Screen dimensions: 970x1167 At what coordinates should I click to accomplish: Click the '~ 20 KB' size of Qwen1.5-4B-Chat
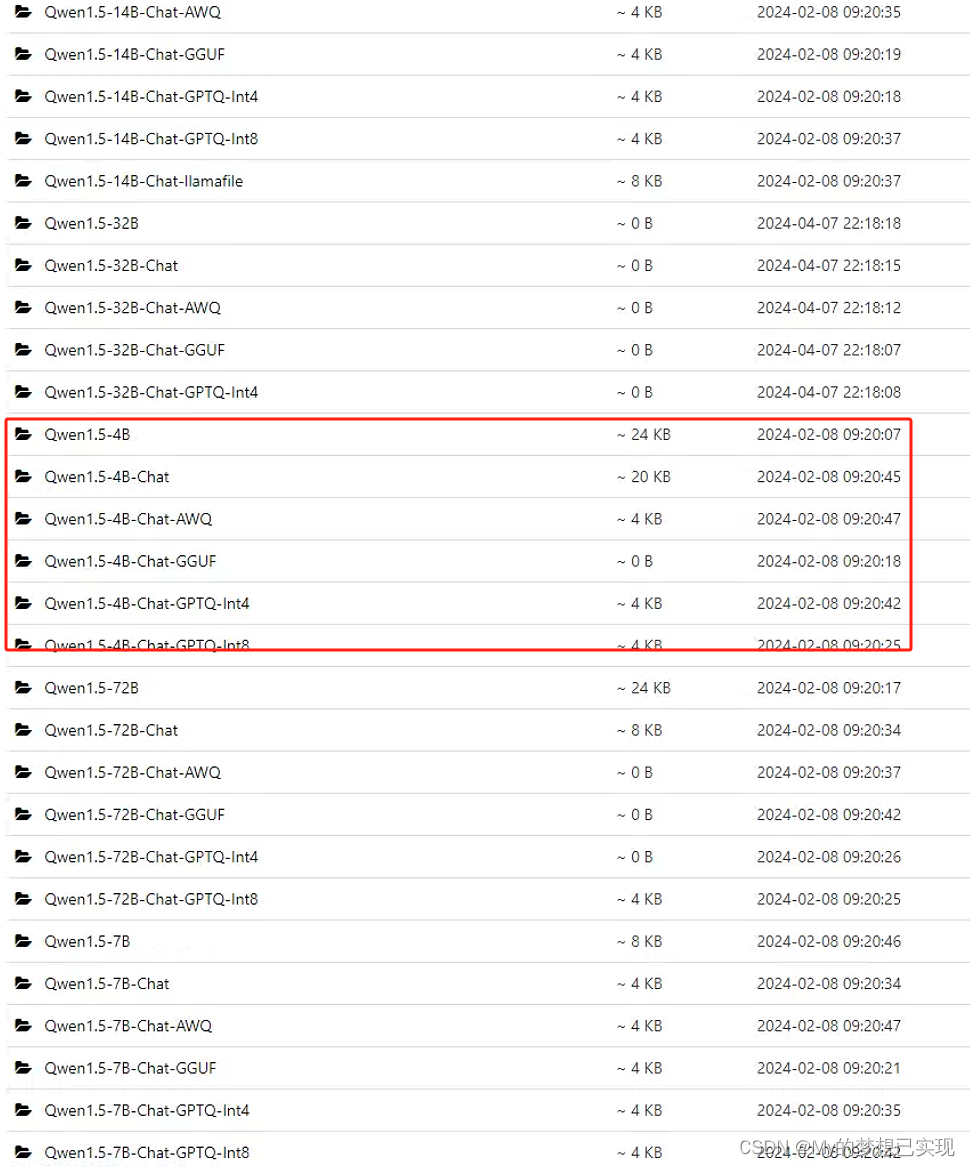[643, 477]
